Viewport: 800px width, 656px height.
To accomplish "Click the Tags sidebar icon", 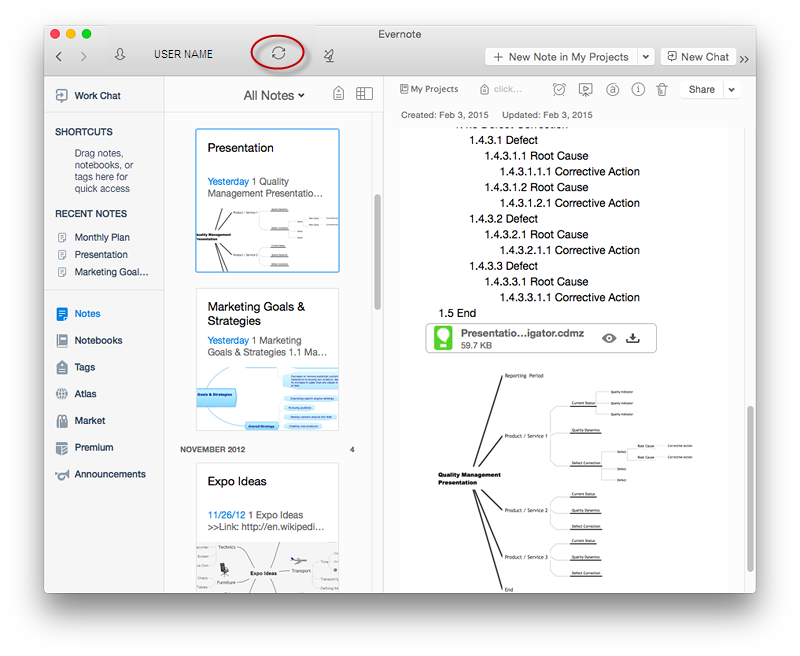I will click(62, 367).
